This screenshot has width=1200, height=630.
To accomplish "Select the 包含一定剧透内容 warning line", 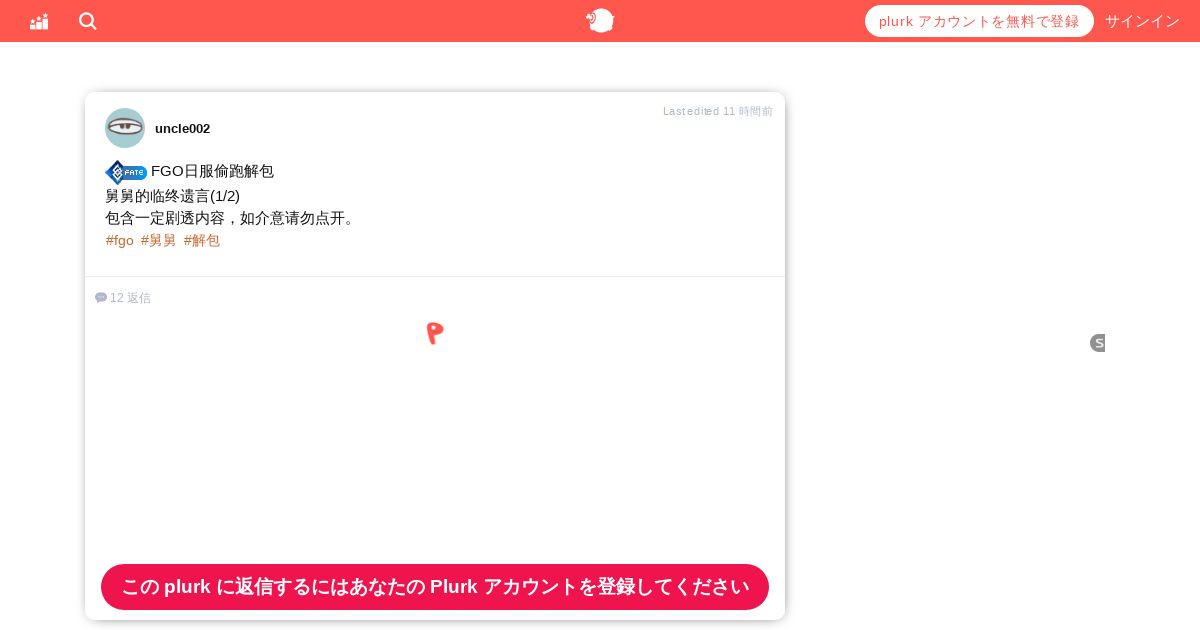I will [232, 218].
